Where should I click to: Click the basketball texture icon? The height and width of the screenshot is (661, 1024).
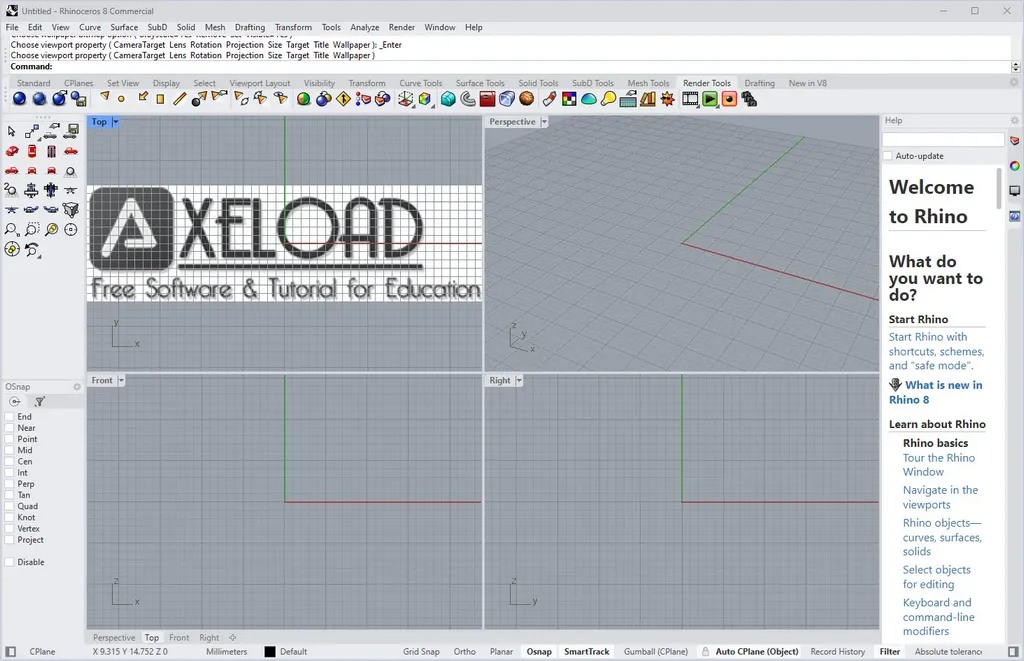(526, 99)
